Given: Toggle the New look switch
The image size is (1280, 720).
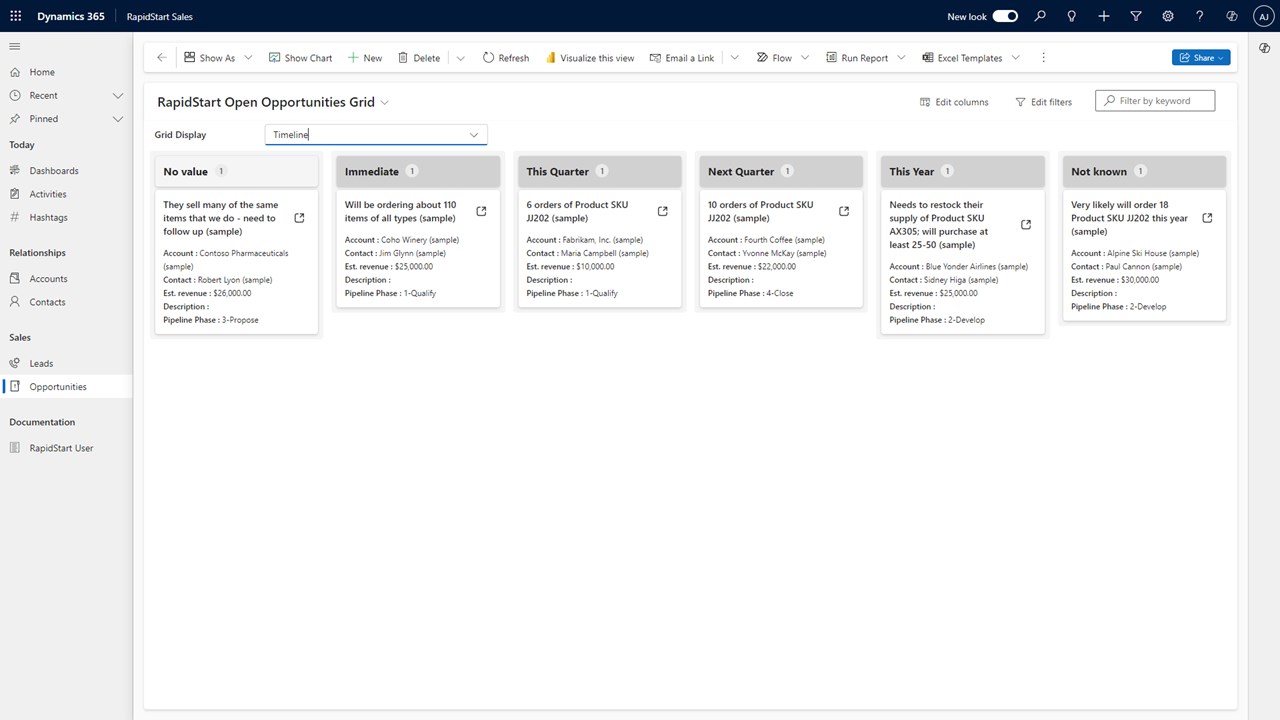Looking at the screenshot, I should (x=1005, y=16).
